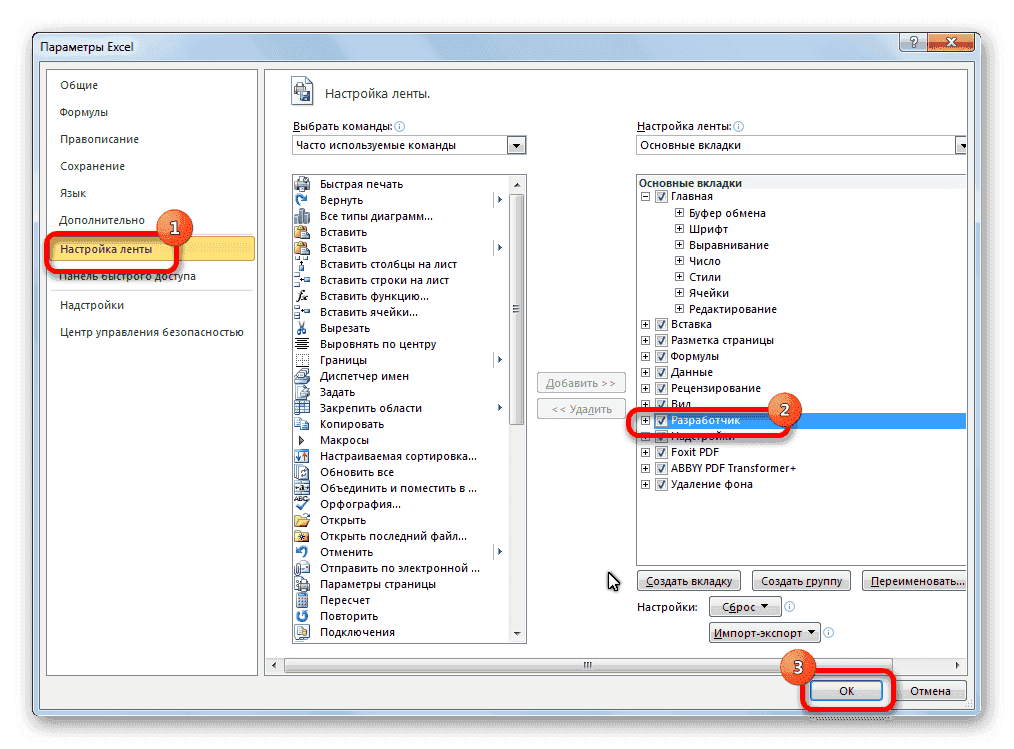The width and height of the screenshot is (1014, 749).
Task: Click the Создать вкладку button
Action: pos(688,580)
